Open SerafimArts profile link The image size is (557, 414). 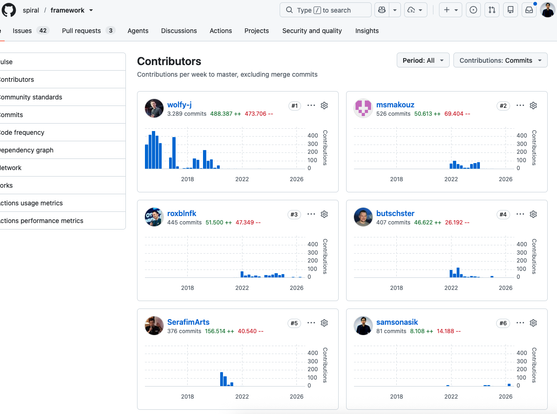click(x=188, y=322)
